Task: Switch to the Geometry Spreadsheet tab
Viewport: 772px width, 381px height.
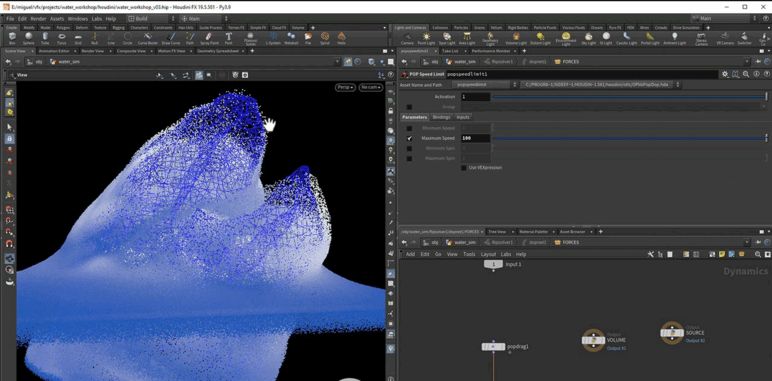Action: pos(218,51)
